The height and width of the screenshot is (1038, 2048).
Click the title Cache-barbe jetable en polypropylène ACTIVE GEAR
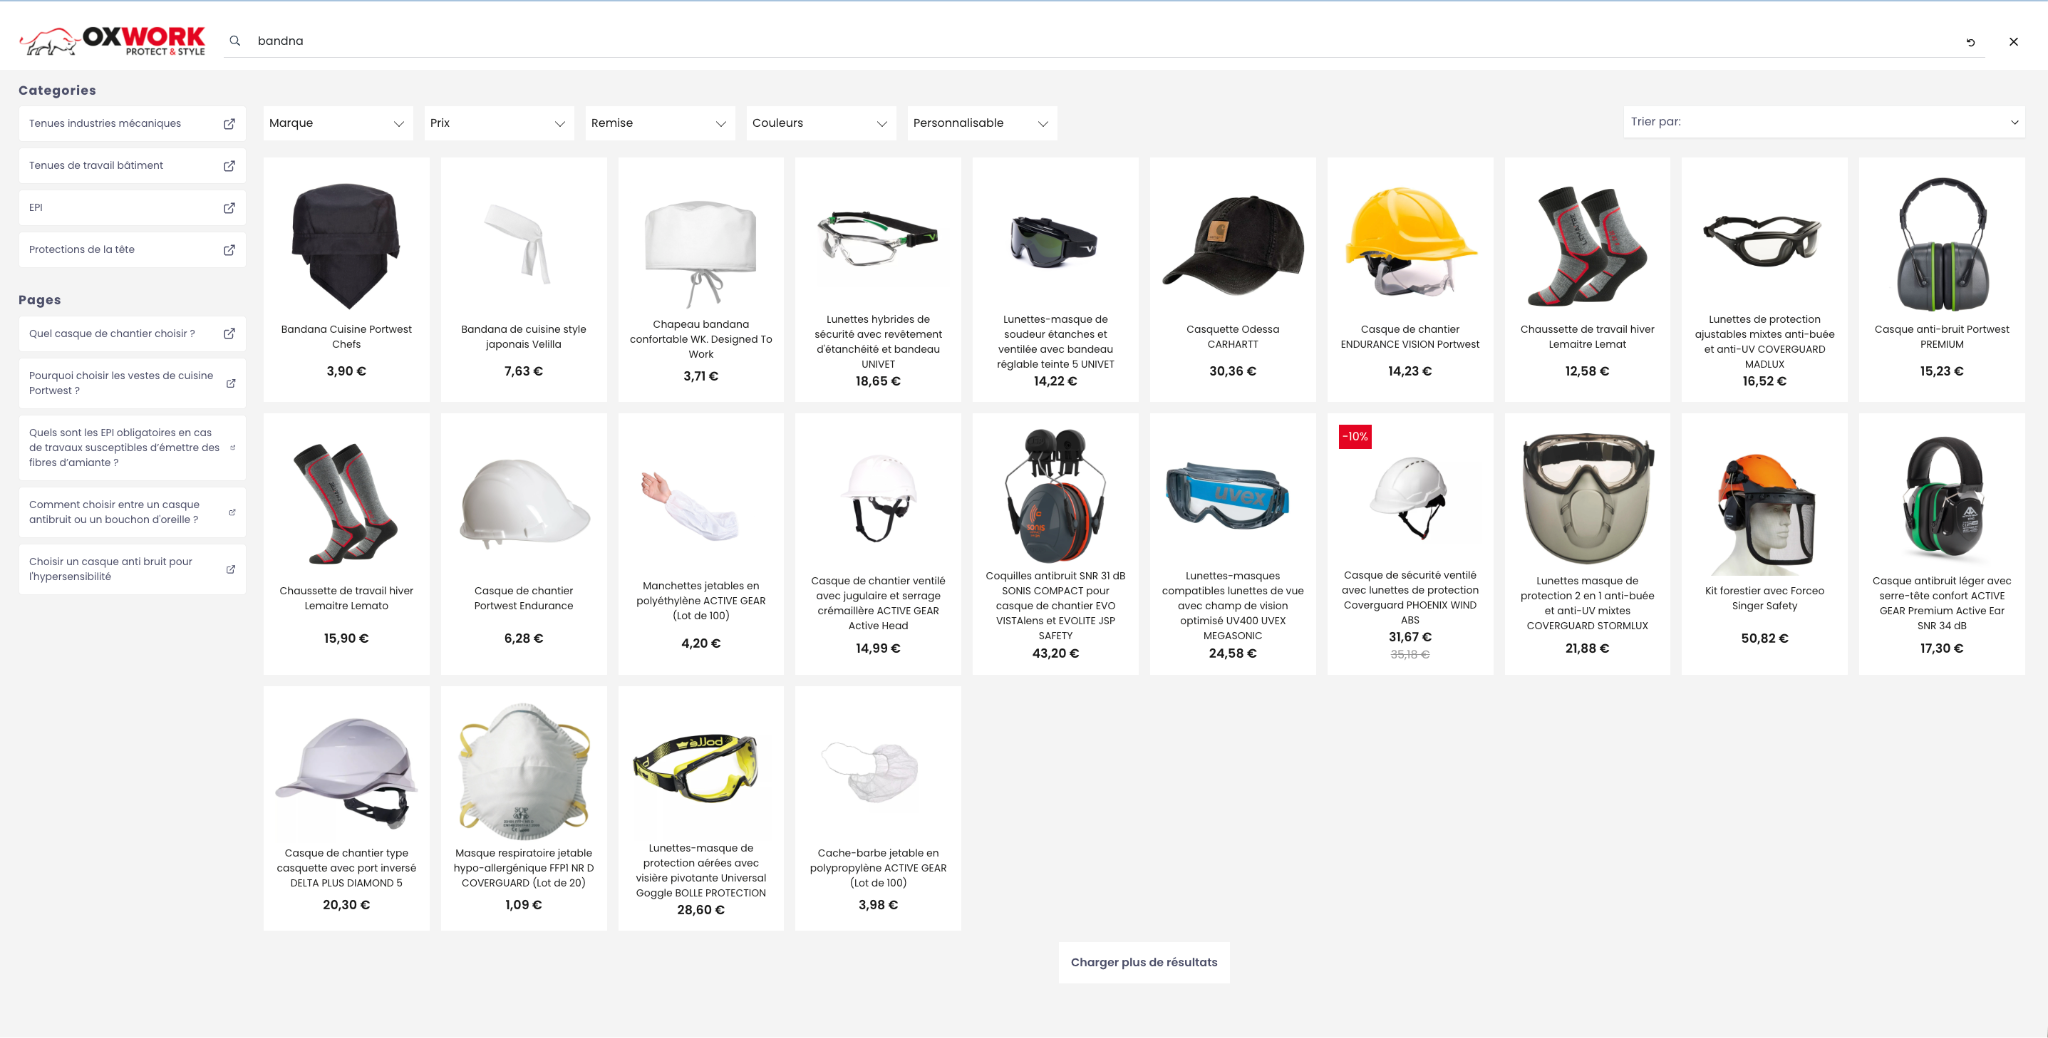point(878,868)
